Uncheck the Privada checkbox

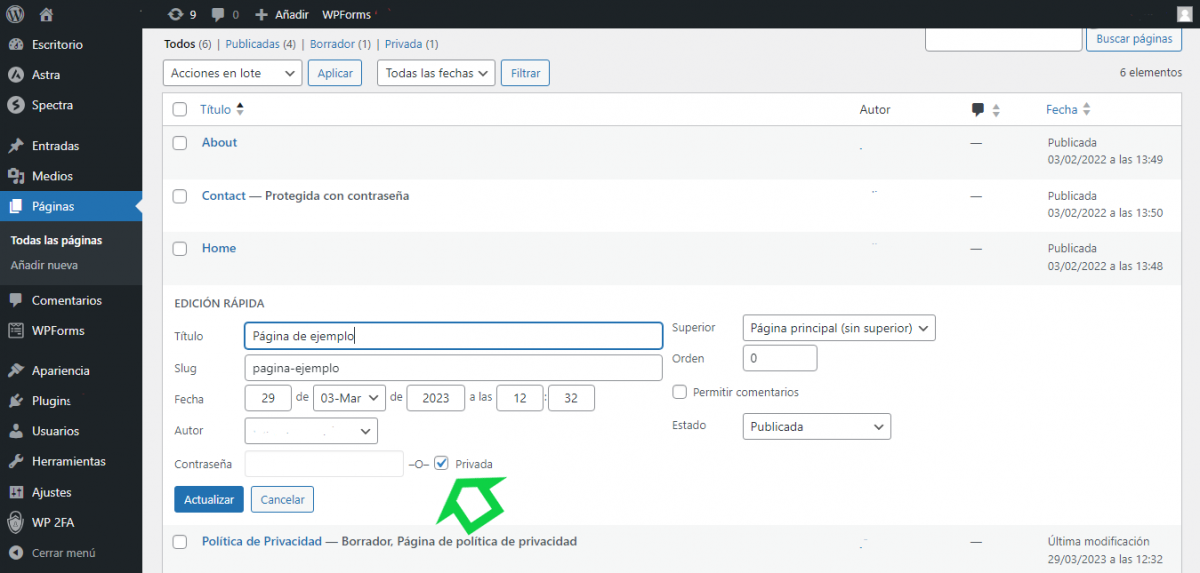coord(441,464)
